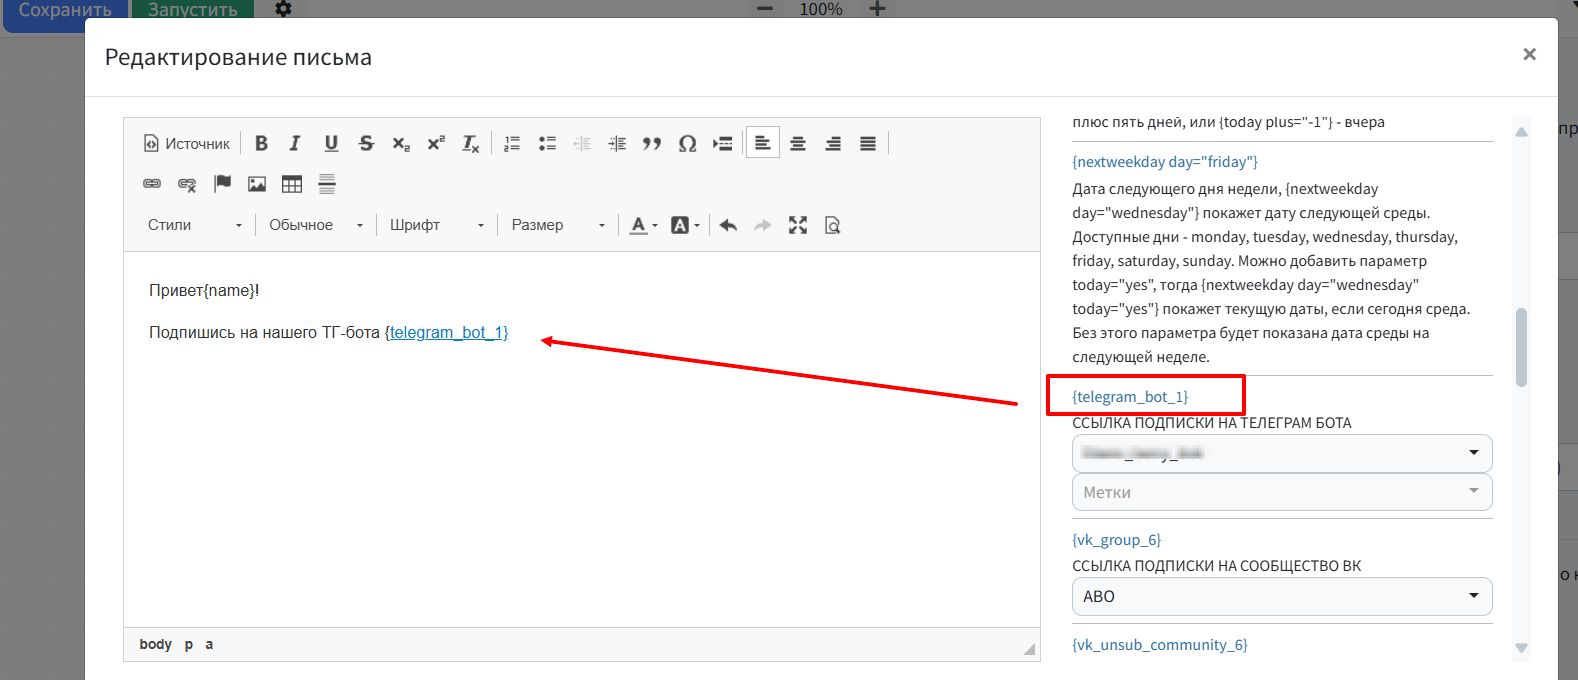Image resolution: width=1578 pixels, height=680 pixels.
Task: Remove hyperlink with unlink icon
Action: [x=187, y=184]
